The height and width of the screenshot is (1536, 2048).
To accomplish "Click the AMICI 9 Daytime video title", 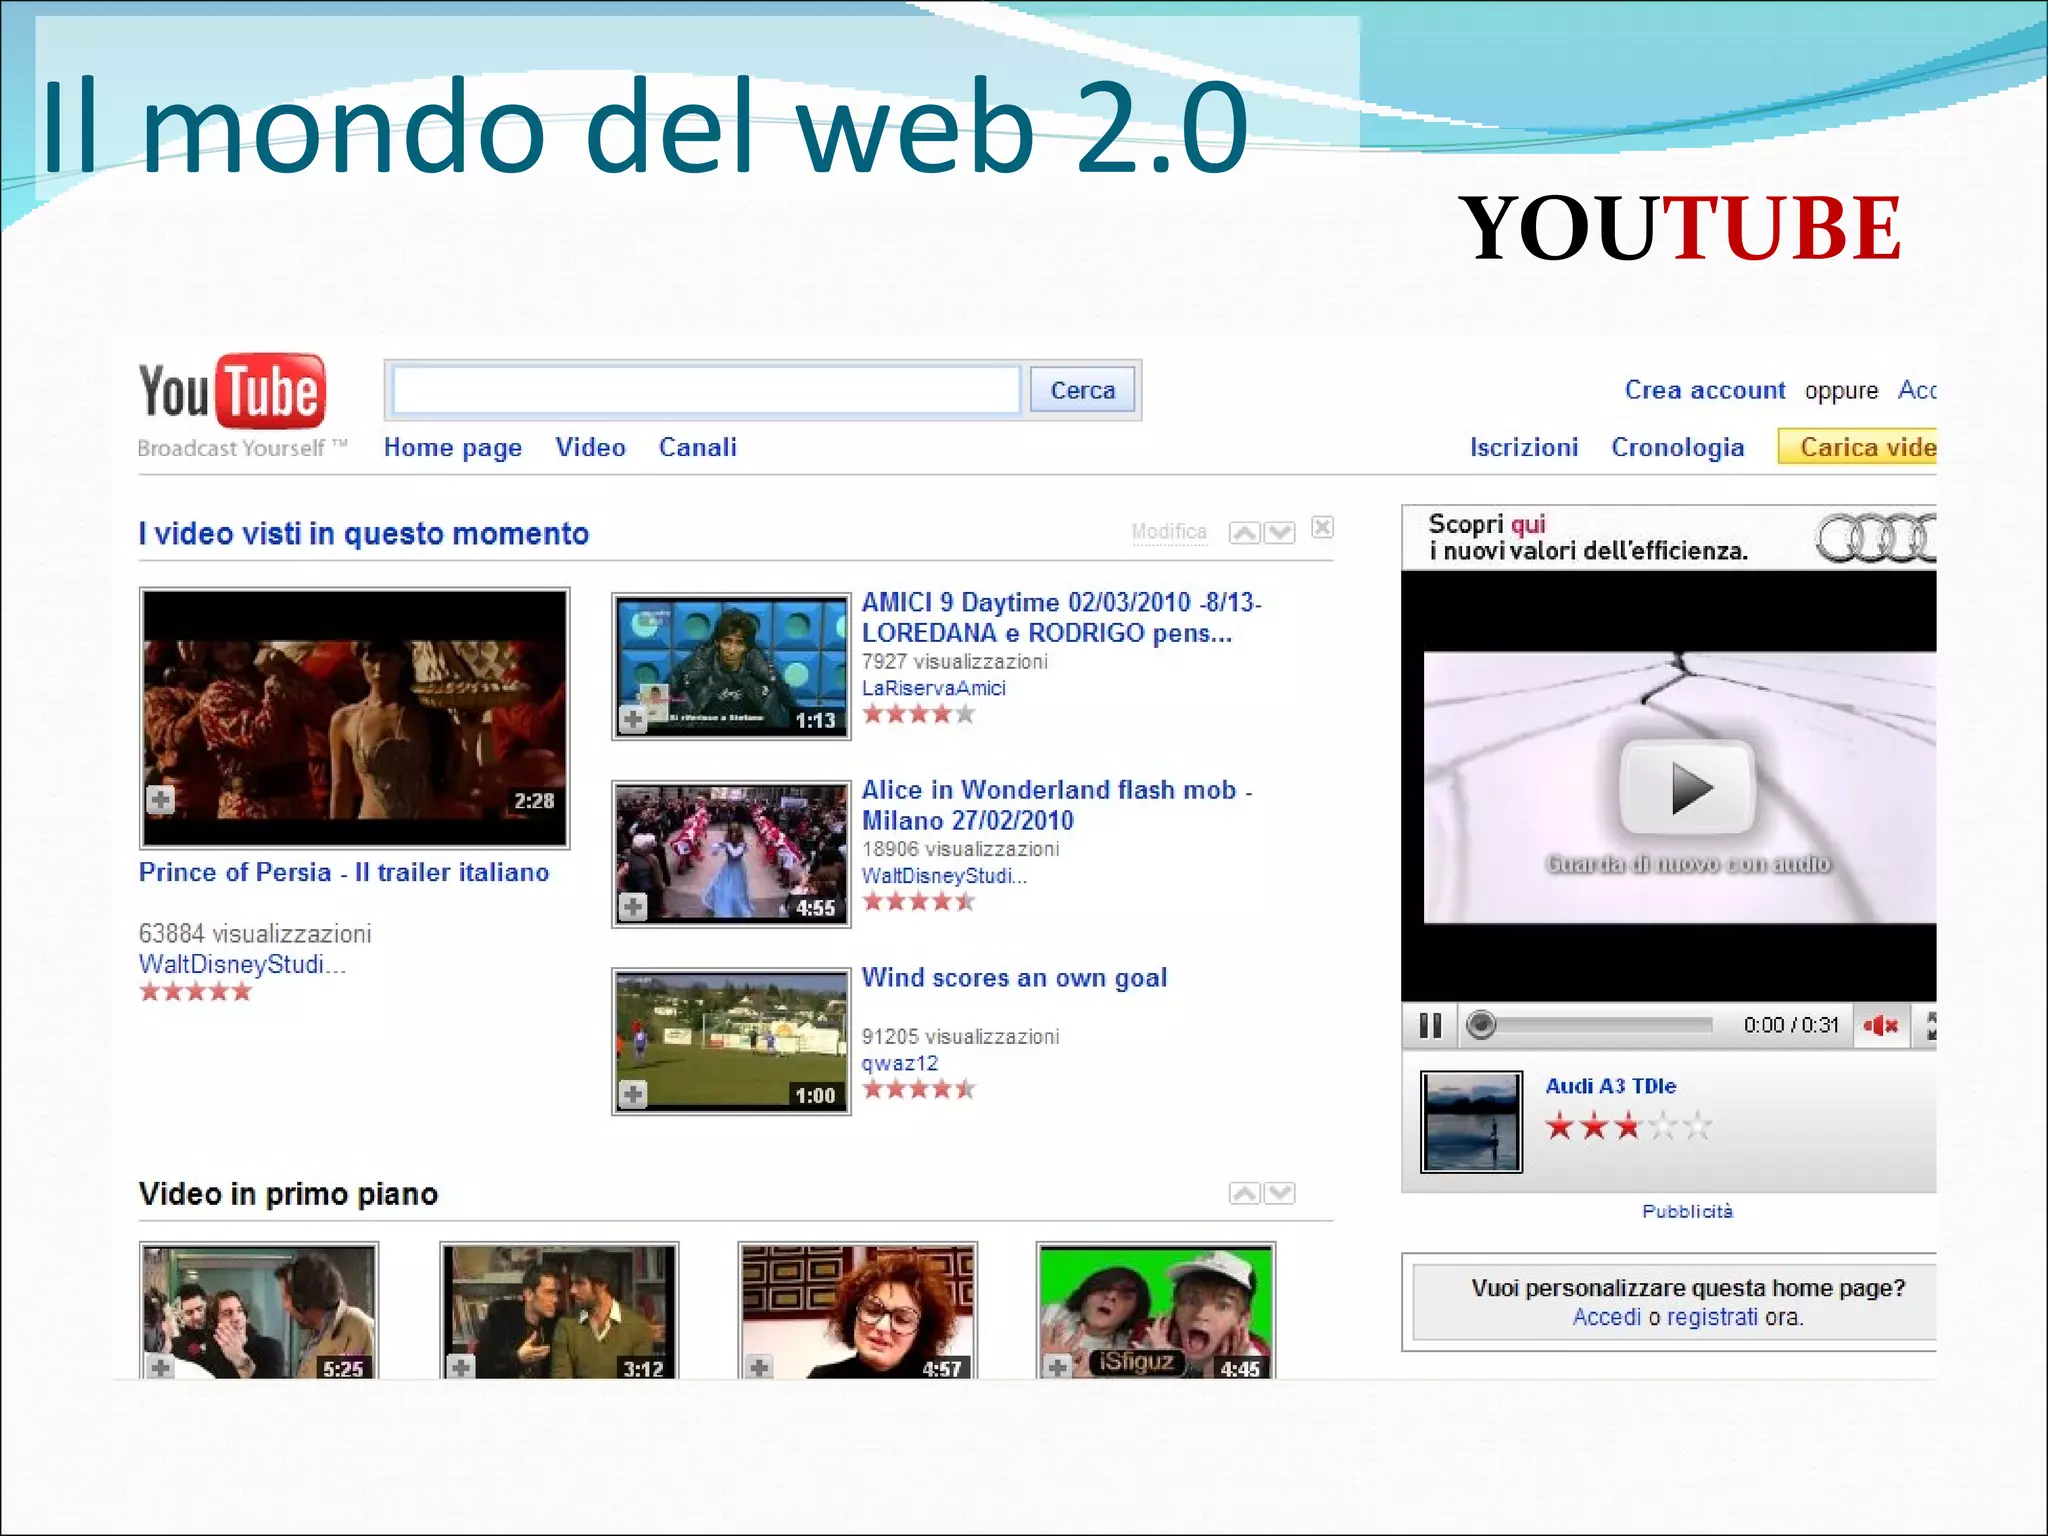I will (1061, 617).
